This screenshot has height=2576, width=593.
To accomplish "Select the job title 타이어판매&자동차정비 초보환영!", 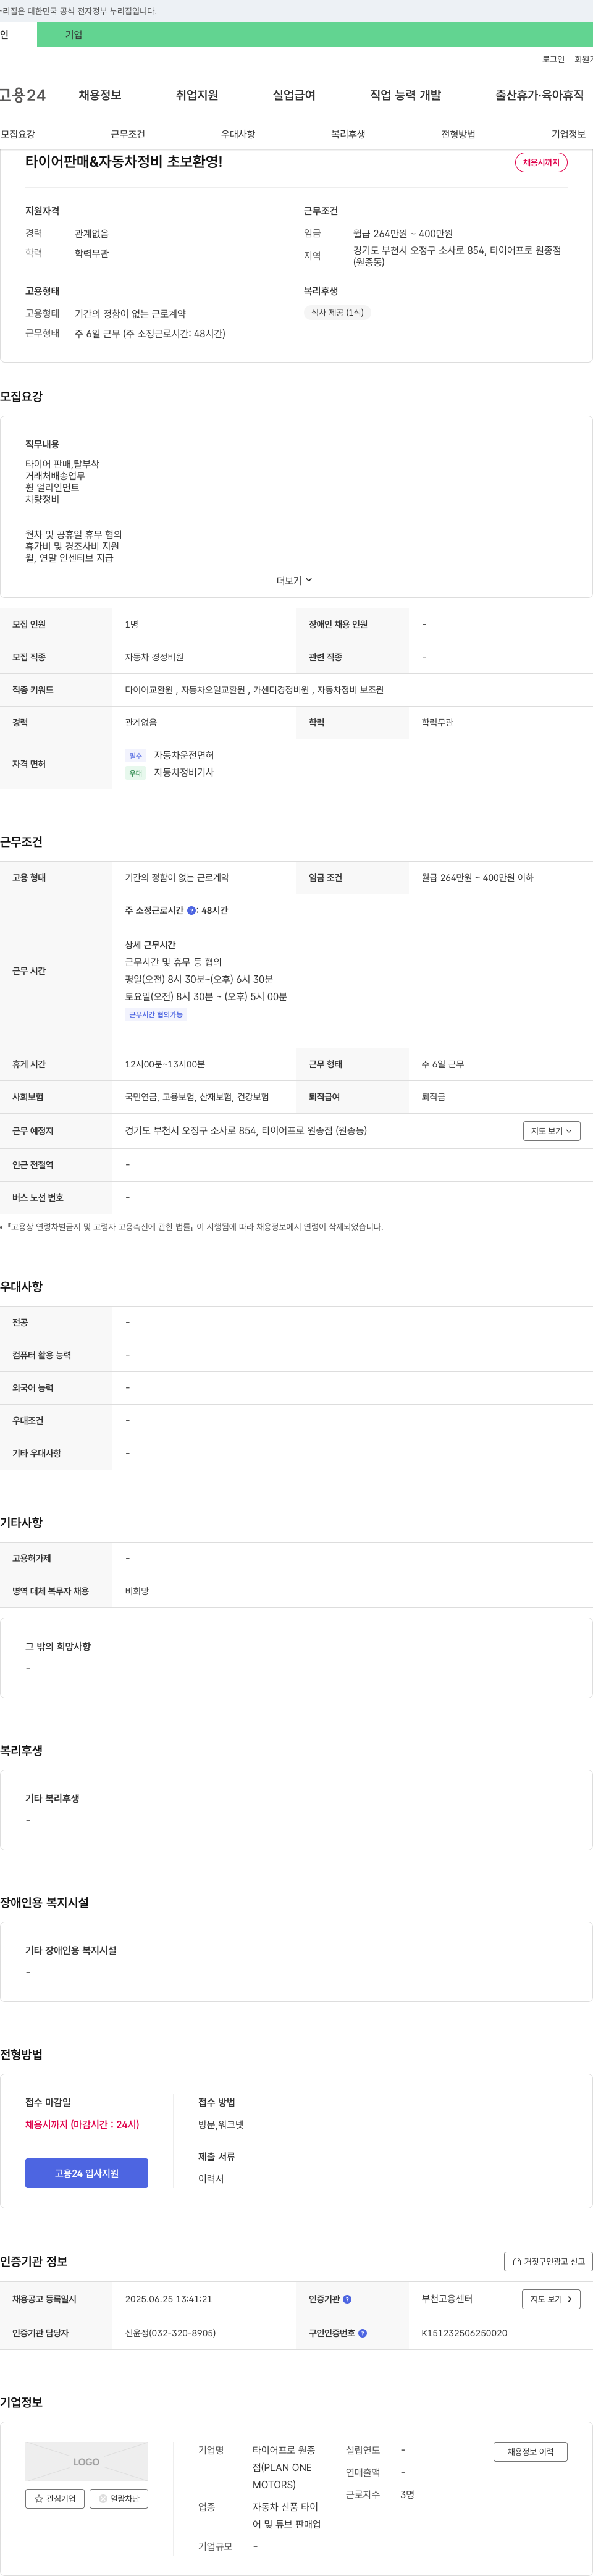I will (x=124, y=161).
